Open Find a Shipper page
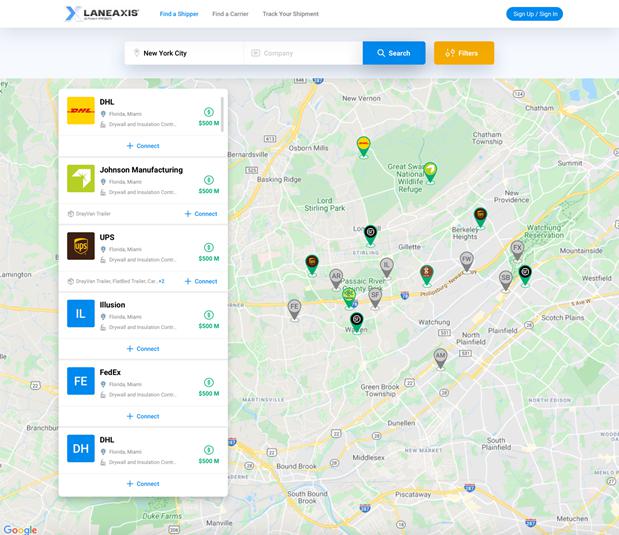This screenshot has width=619, height=535. tap(179, 14)
